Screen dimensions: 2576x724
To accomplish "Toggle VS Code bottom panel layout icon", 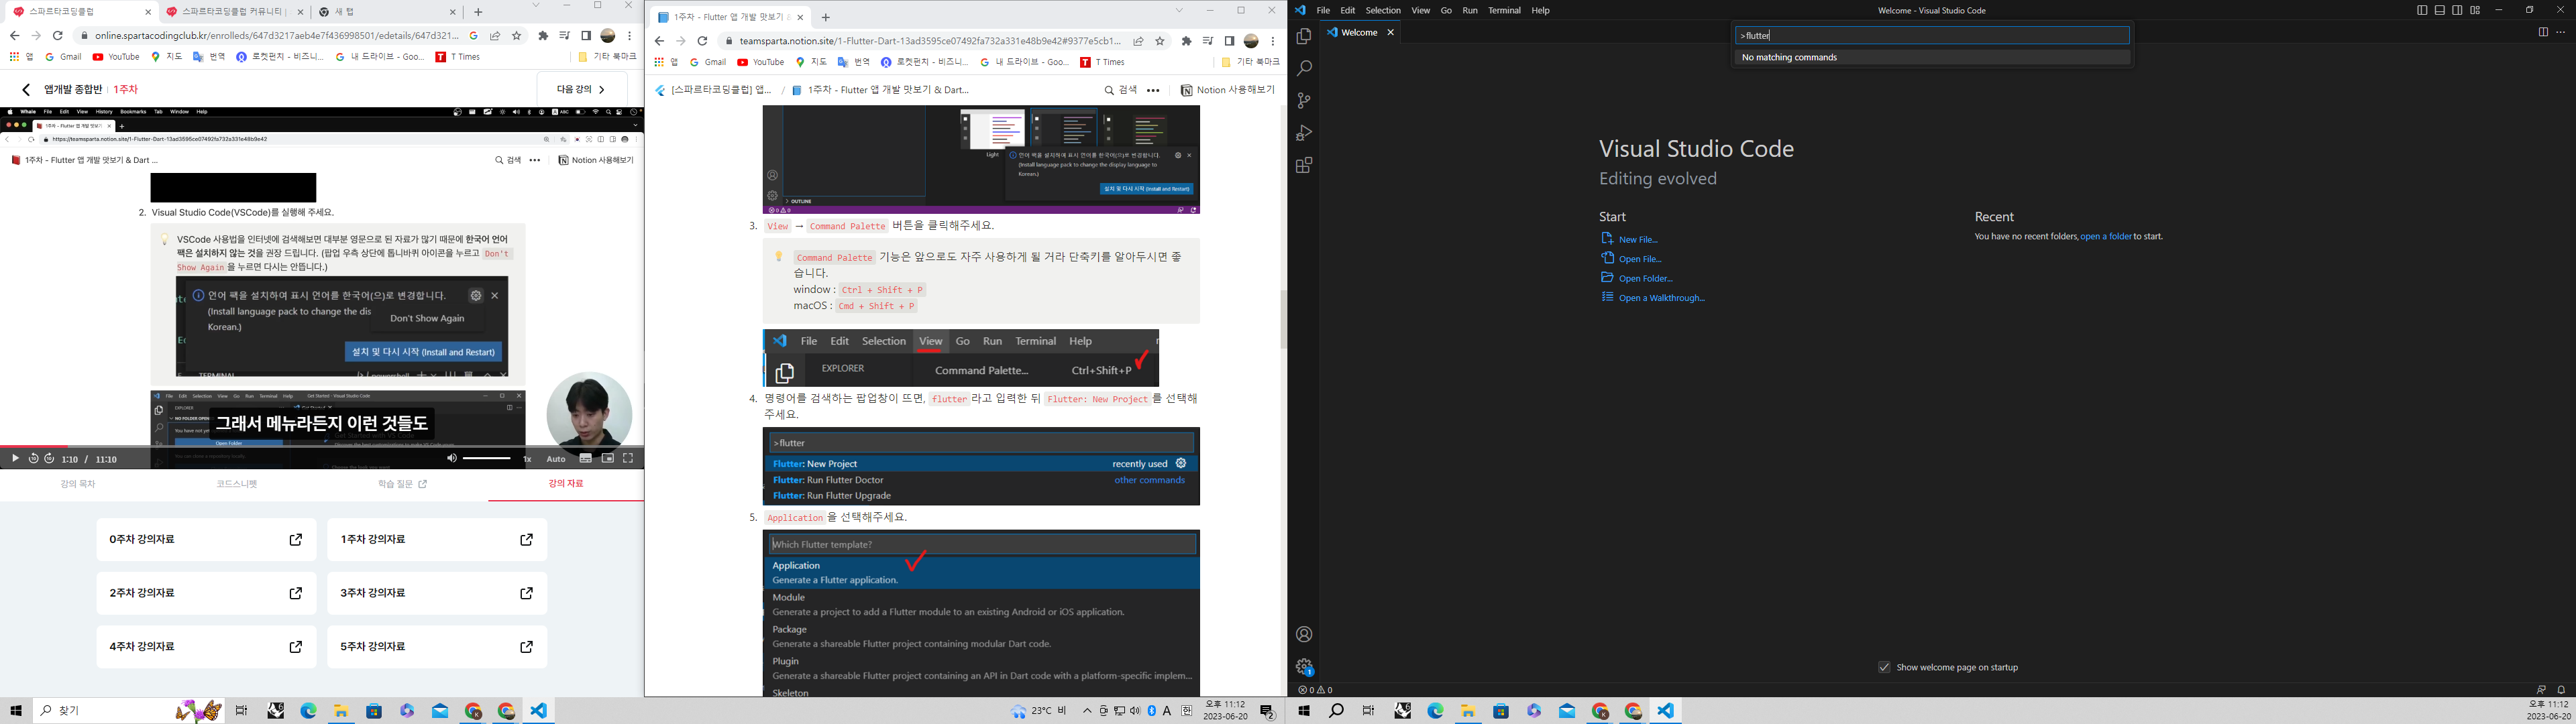I will 2439,10.
